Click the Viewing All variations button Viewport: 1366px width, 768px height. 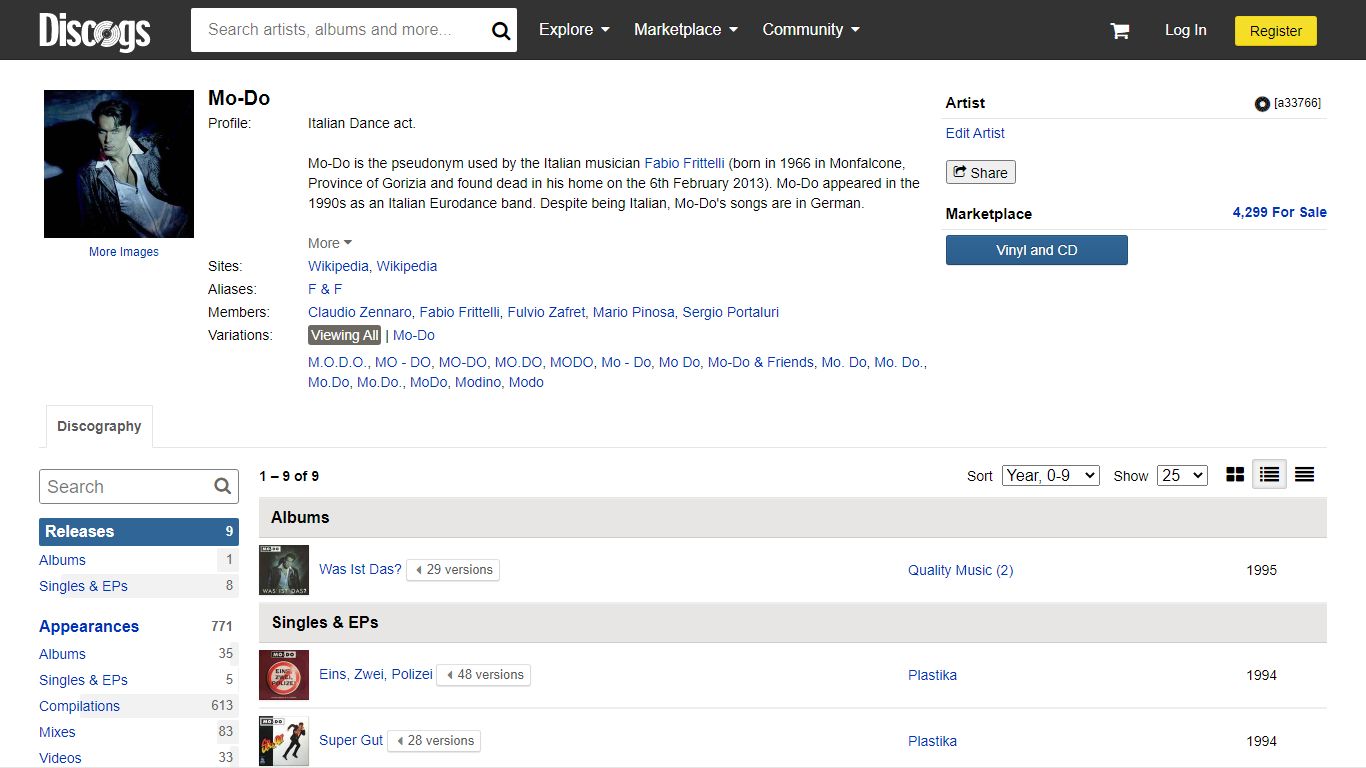point(345,335)
